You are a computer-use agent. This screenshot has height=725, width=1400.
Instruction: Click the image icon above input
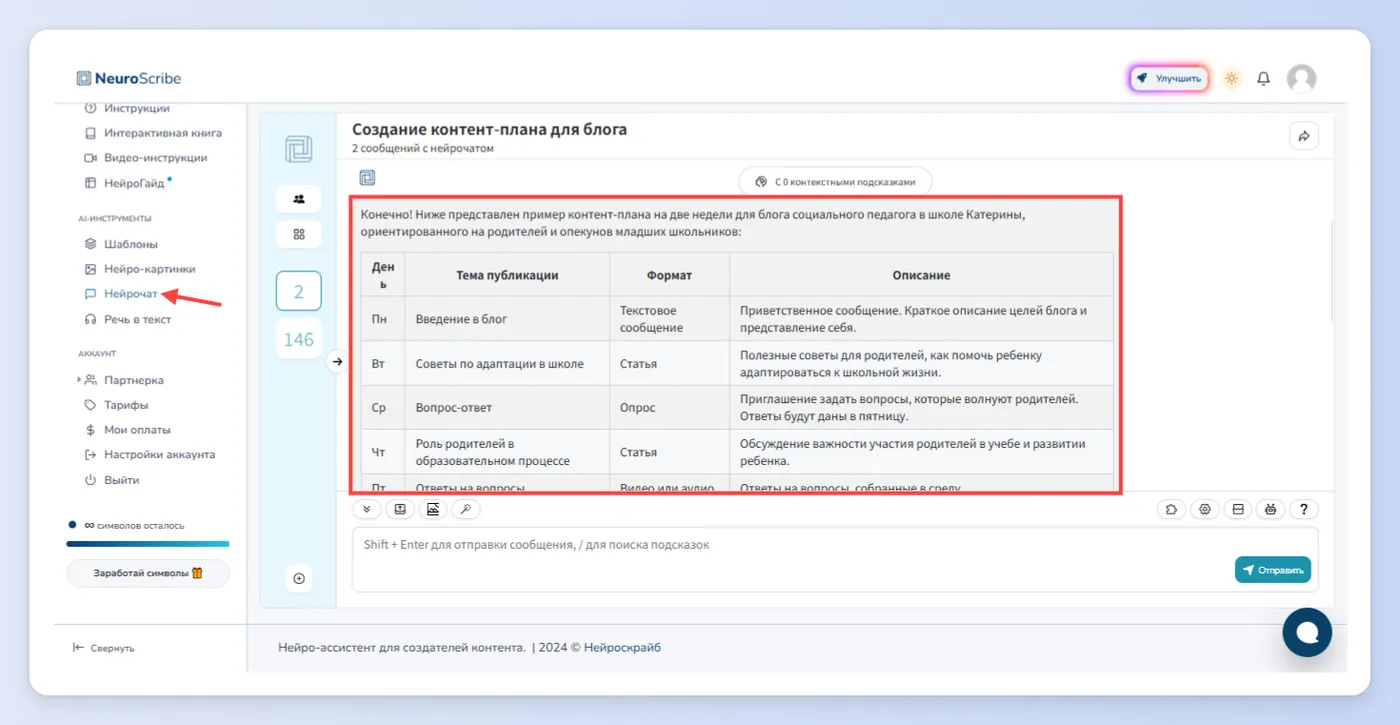(x=433, y=509)
